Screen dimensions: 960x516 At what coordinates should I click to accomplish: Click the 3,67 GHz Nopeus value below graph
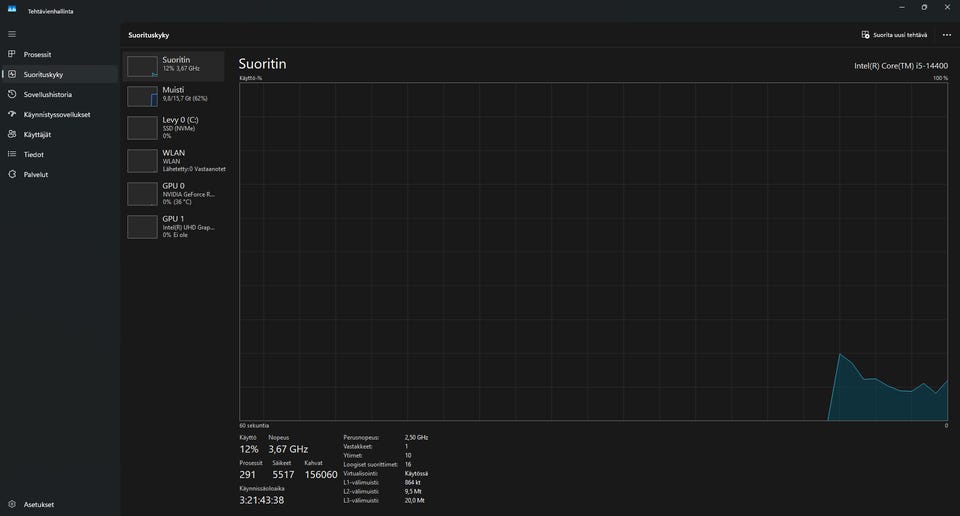tap(288, 449)
